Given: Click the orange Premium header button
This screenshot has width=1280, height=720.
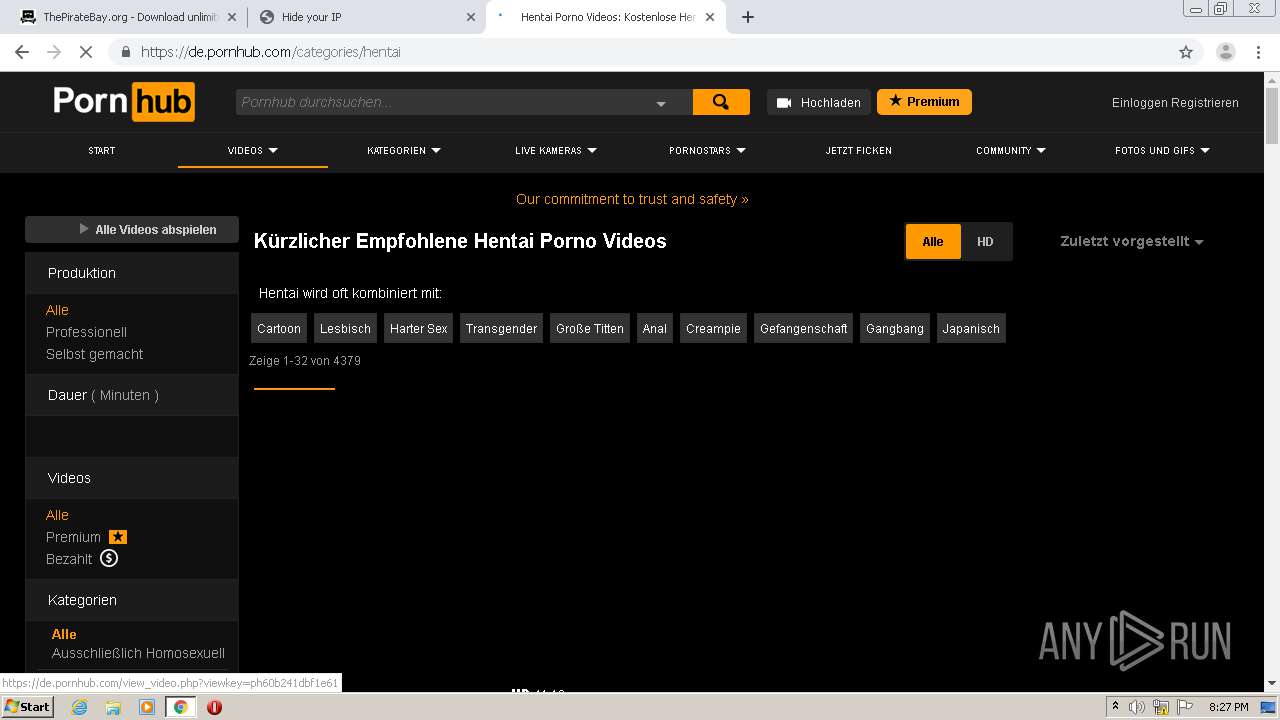Looking at the screenshot, I should pos(924,102).
